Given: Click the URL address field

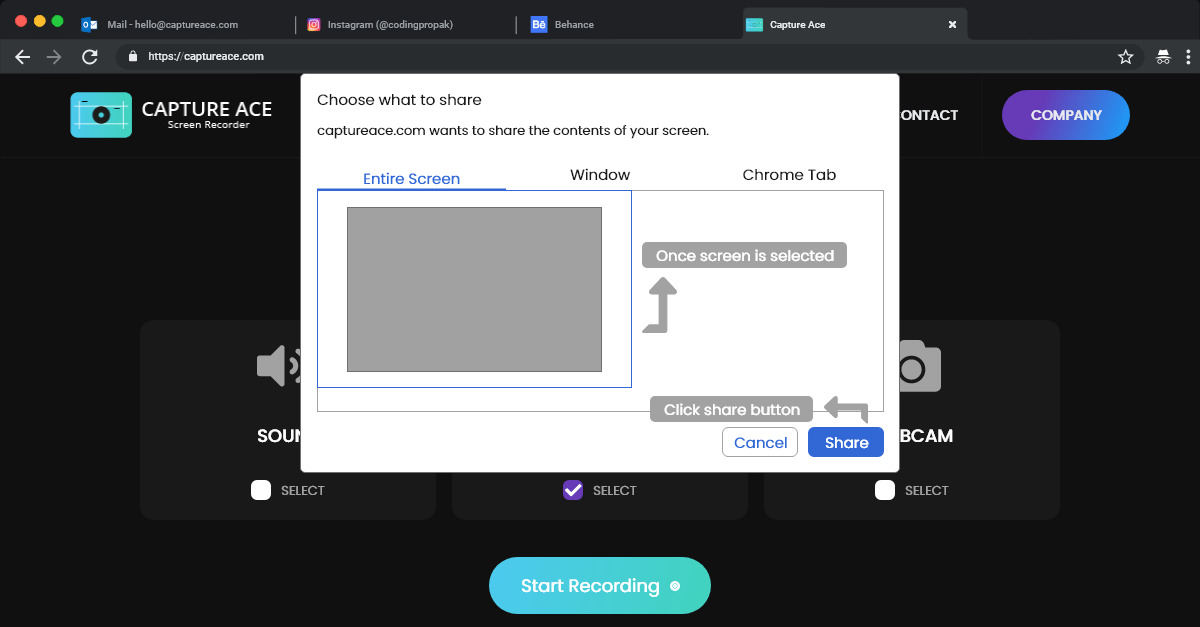Looking at the screenshot, I should pyautogui.click(x=600, y=57).
